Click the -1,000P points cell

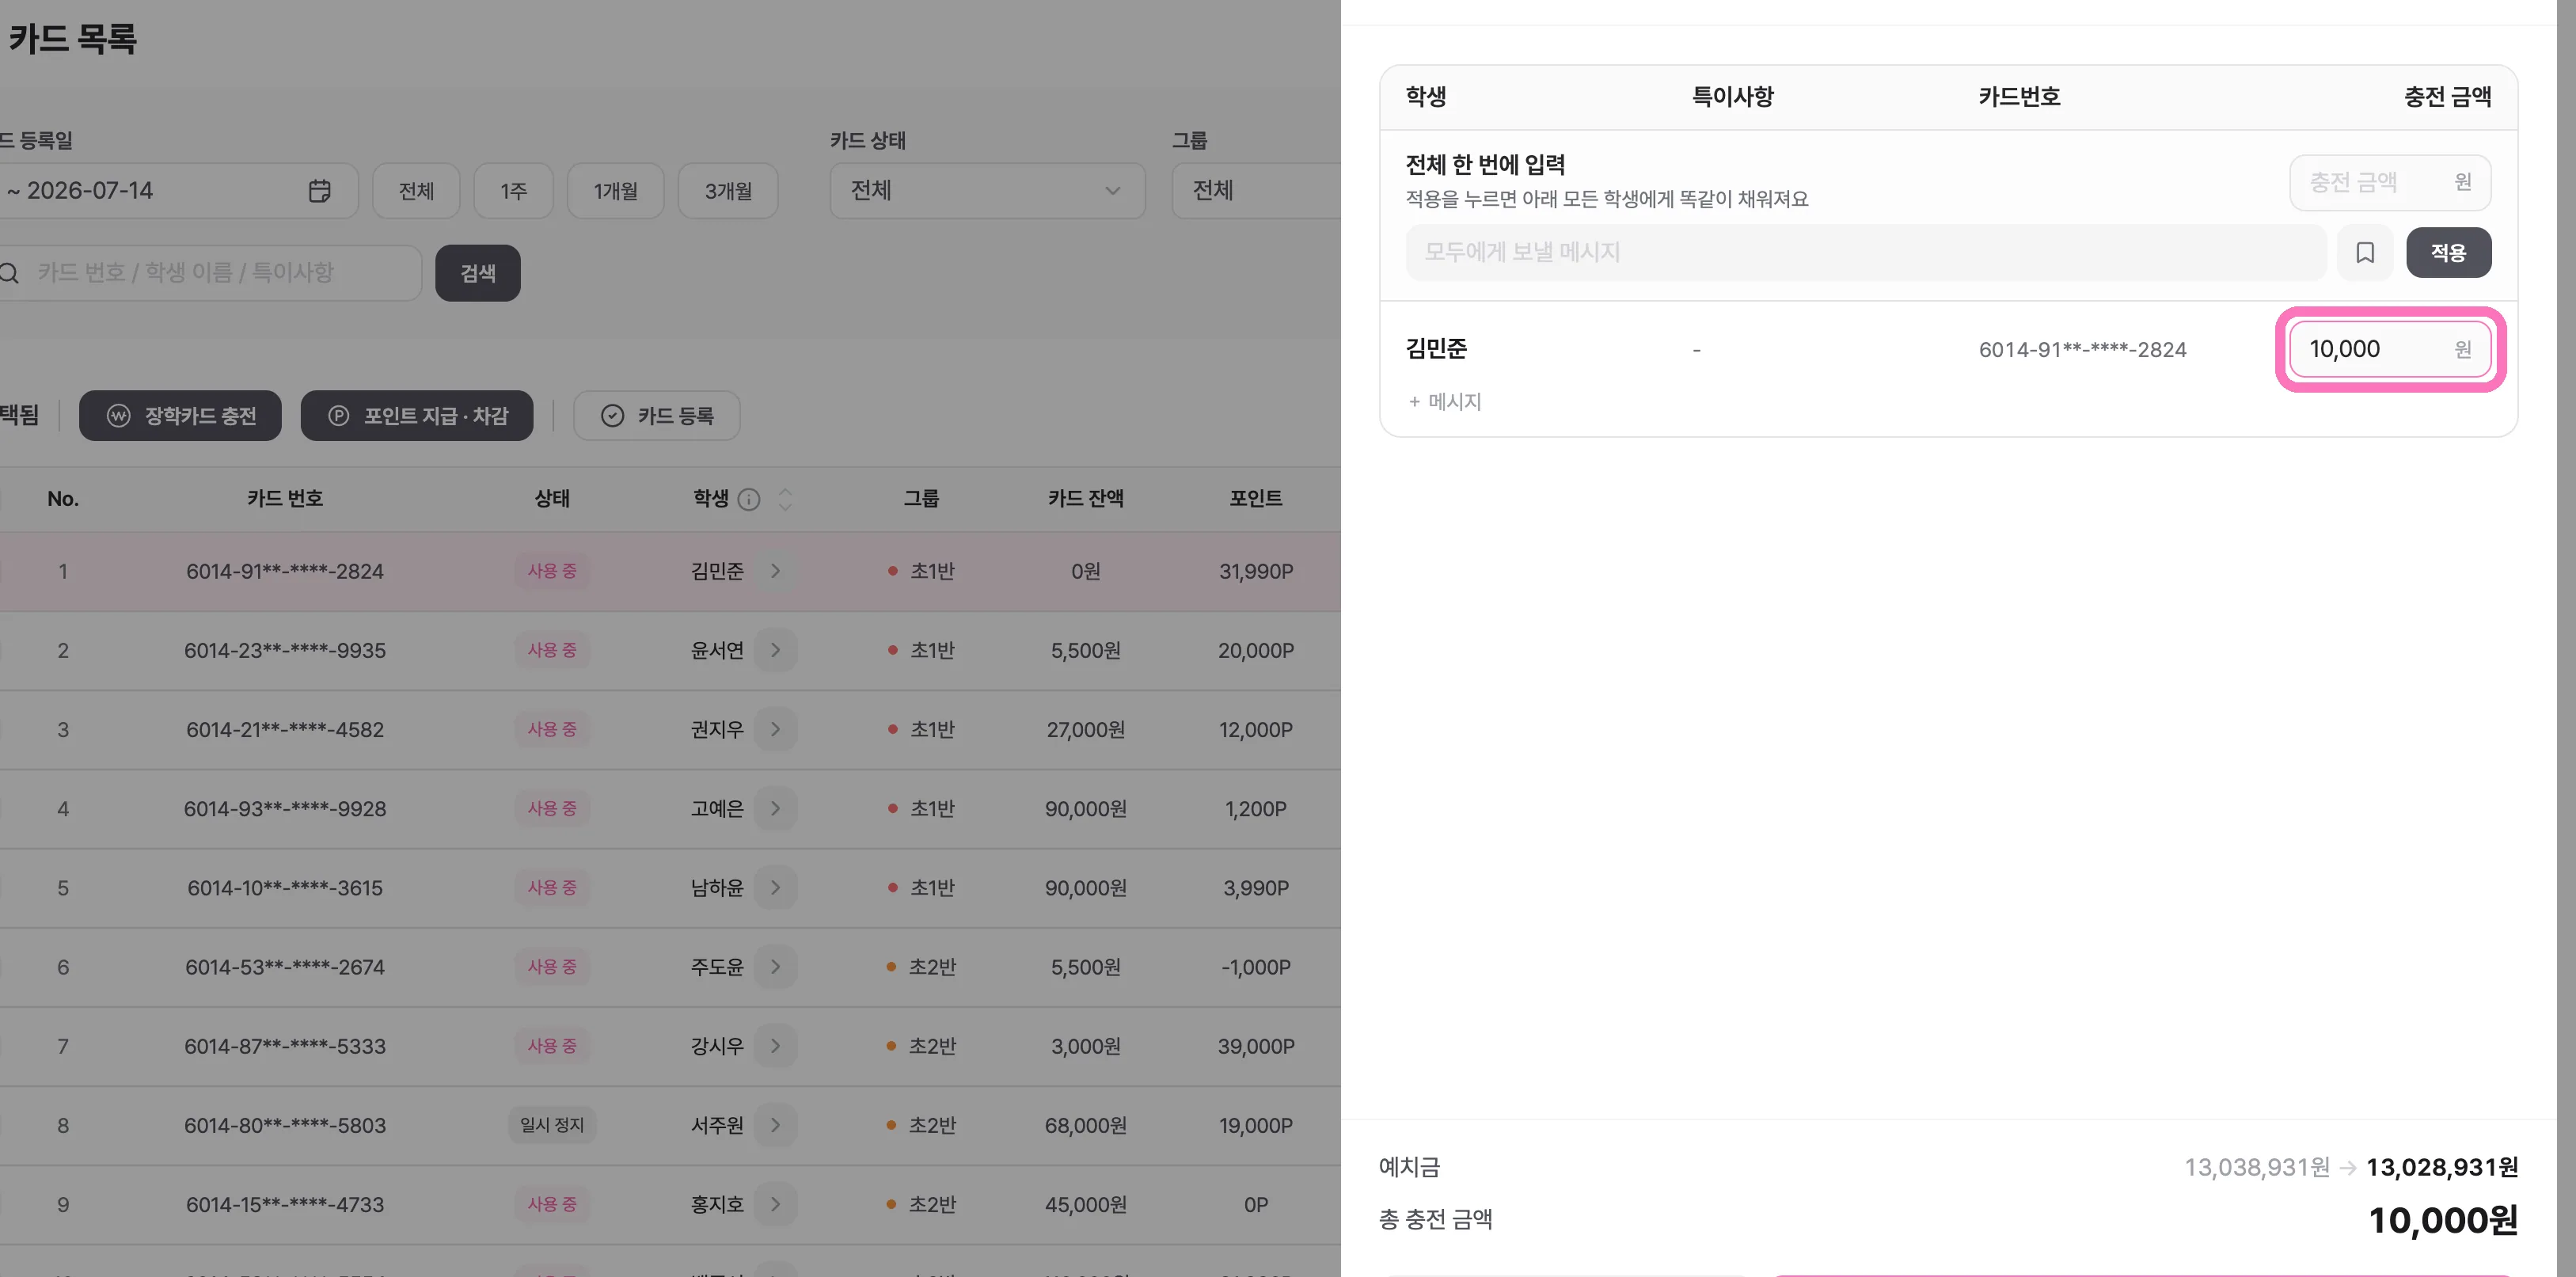coord(1256,967)
